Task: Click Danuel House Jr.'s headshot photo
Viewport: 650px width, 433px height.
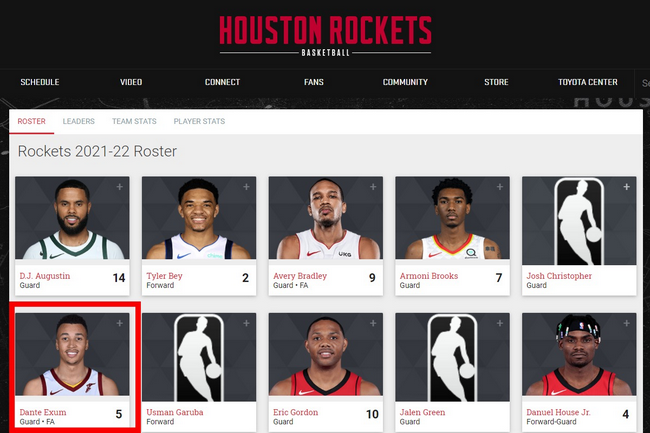Action: tap(579, 354)
